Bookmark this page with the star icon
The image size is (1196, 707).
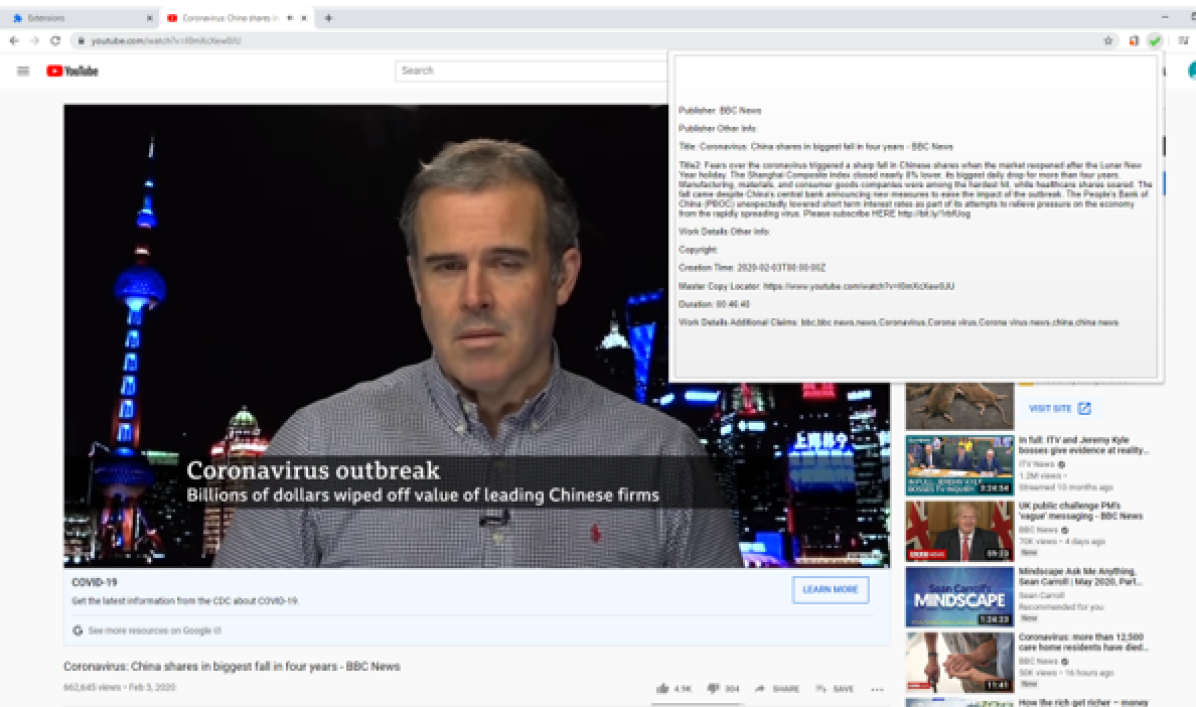[x=1108, y=40]
